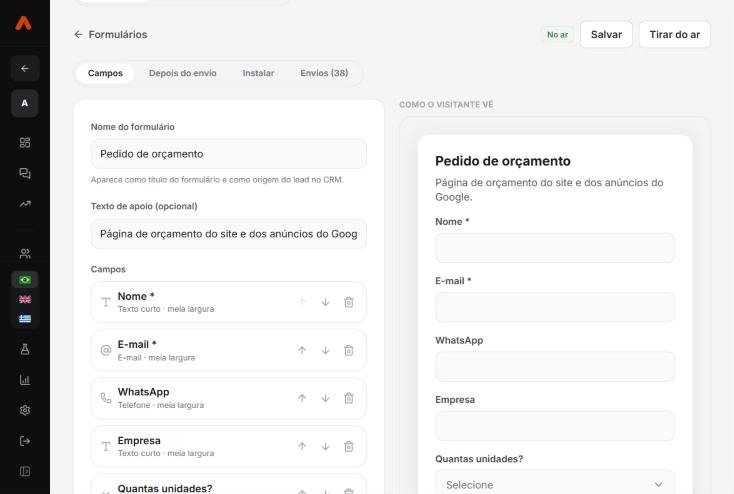The width and height of the screenshot is (734, 494).
Task: Open the settings gear icon in the sidebar
Action: coord(25,410)
